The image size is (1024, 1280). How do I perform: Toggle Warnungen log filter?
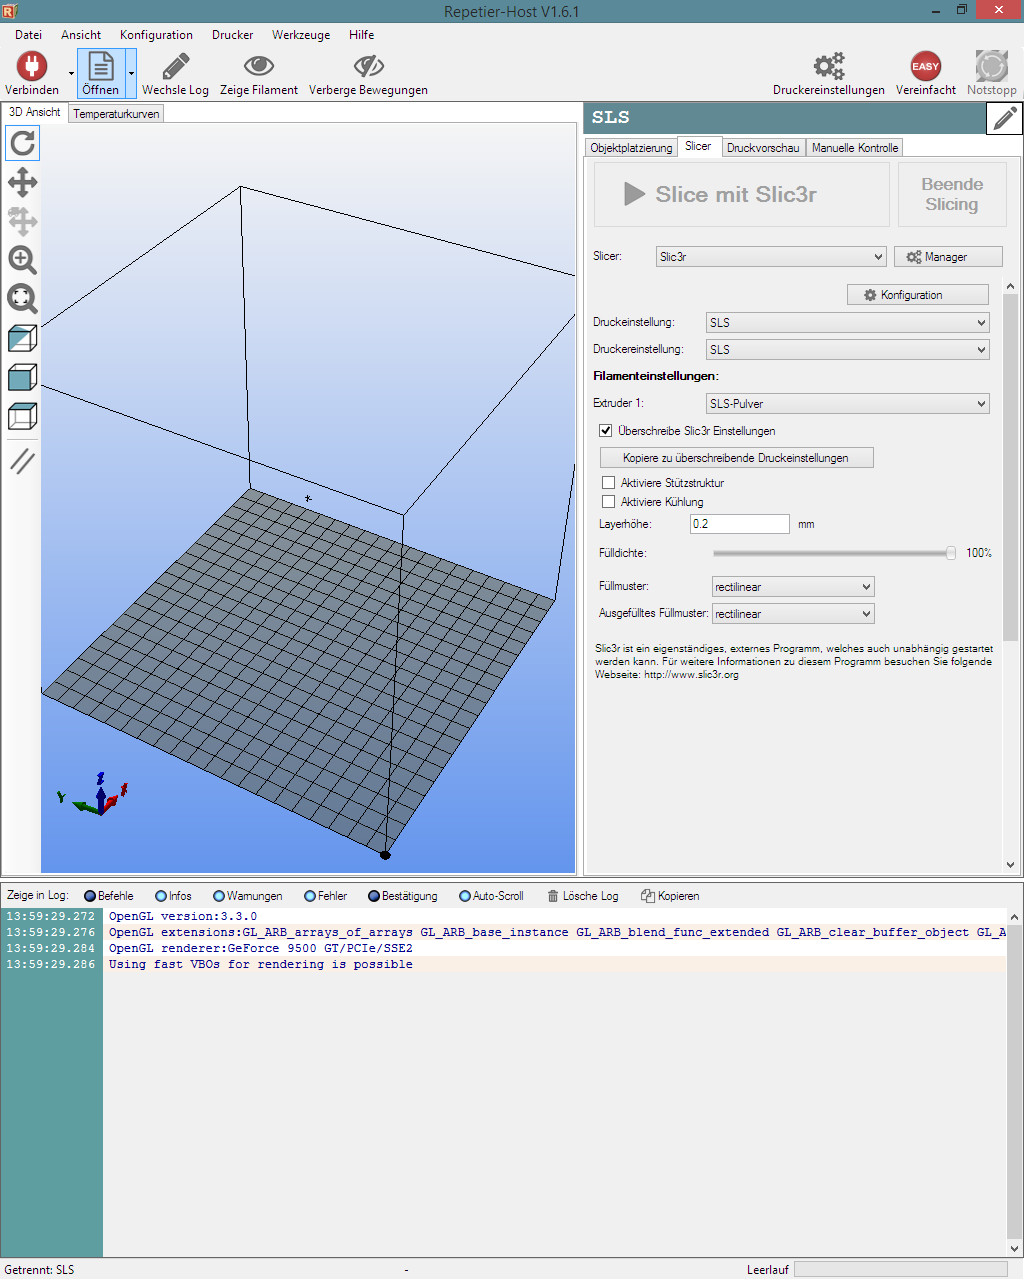click(248, 896)
